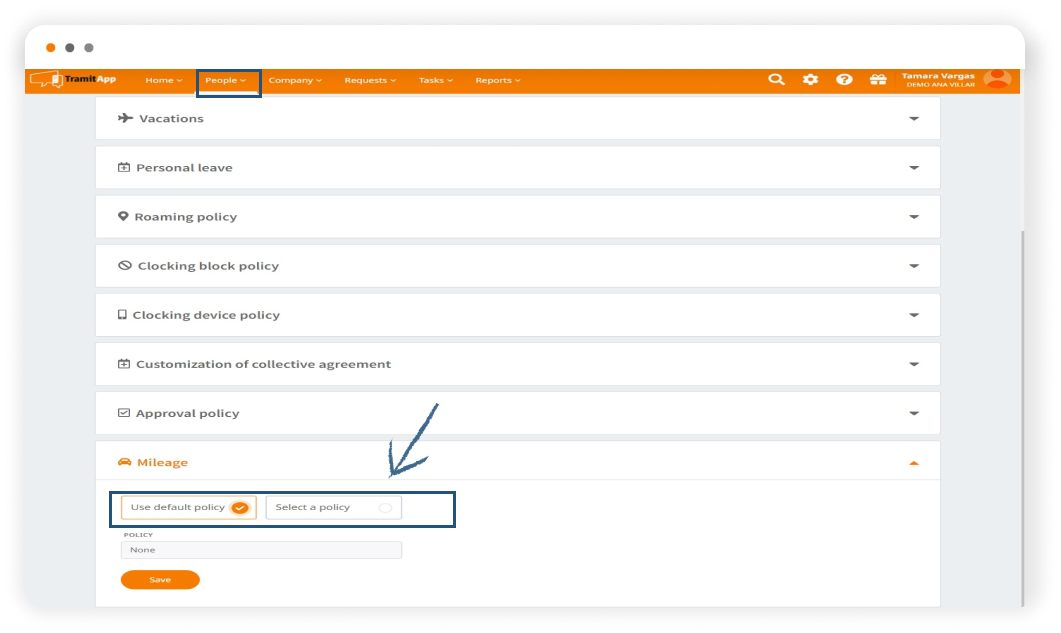Click Tamara Vargas user avatar
Screen dimensions: 1061x633
coord(997,79)
